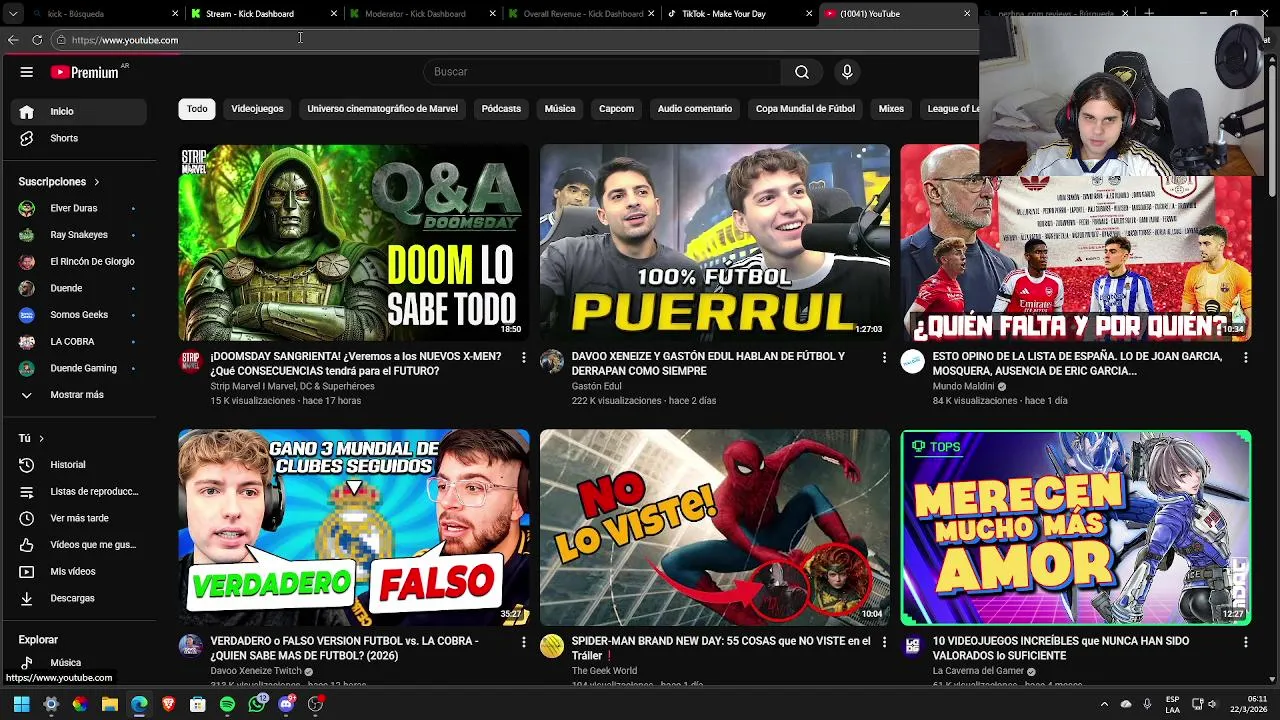Open options for Verdadero o Falso video
This screenshot has height=720, width=1280.
pyautogui.click(x=523, y=642)
